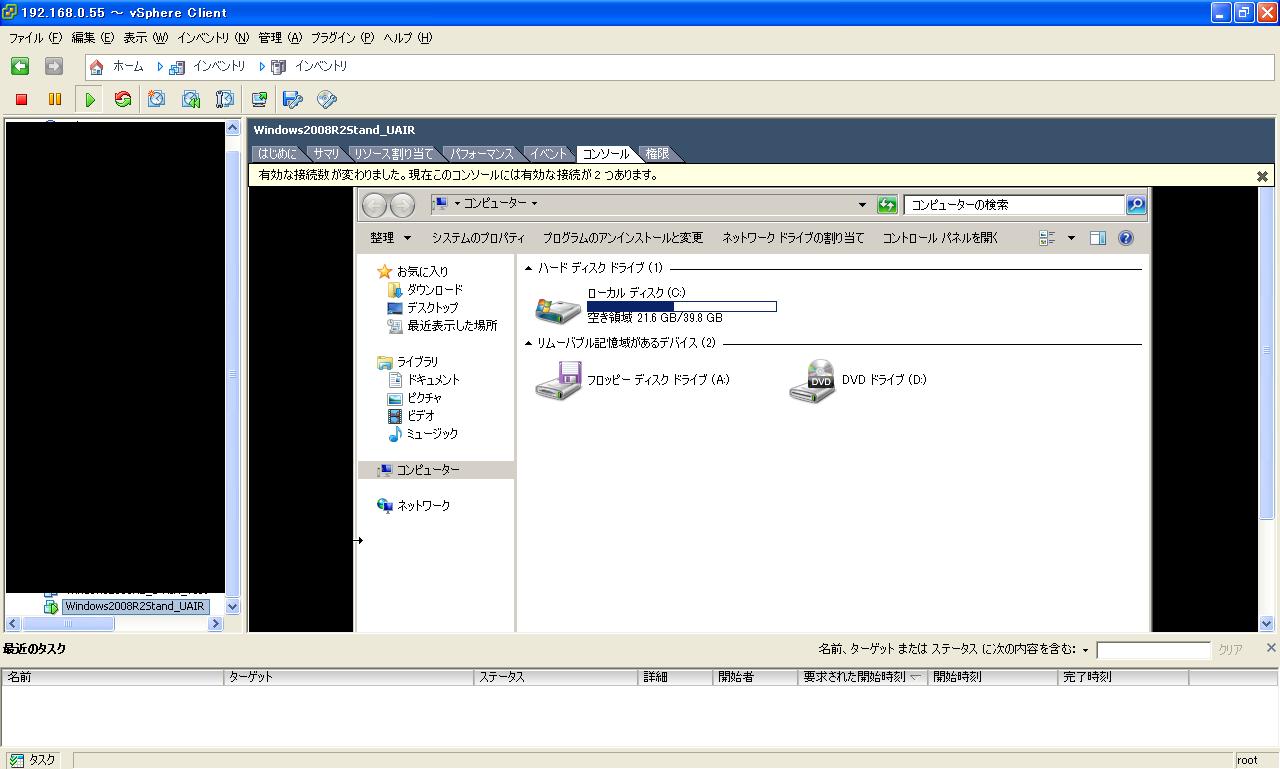Collapse the ハードディスクドライブ group
This screenshot has height=769, width=1280.
coord(529,268)
